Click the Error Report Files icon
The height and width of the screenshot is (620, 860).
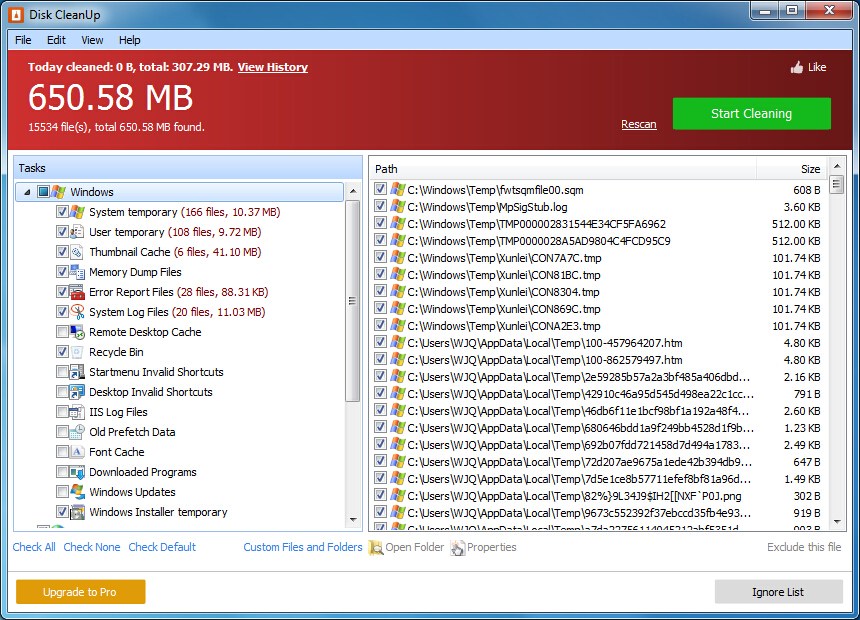(x=77, y=292)
